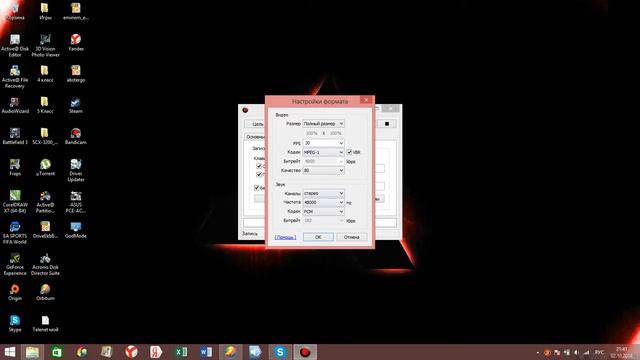Click the Windows Start button
Screen dimensions: 640x360
tap(10, 352)
